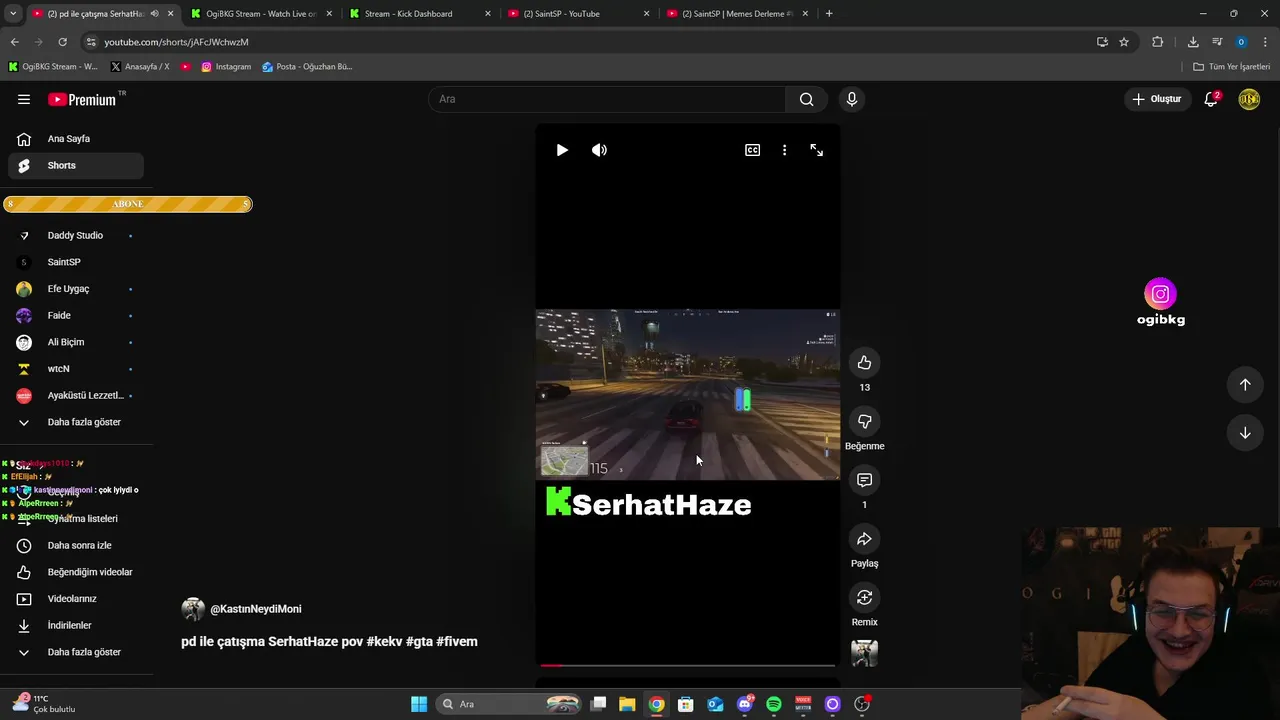Open Videolarınız in the sidebar
This screenshot has width=1280, height=720.
(x=76, y=599)
